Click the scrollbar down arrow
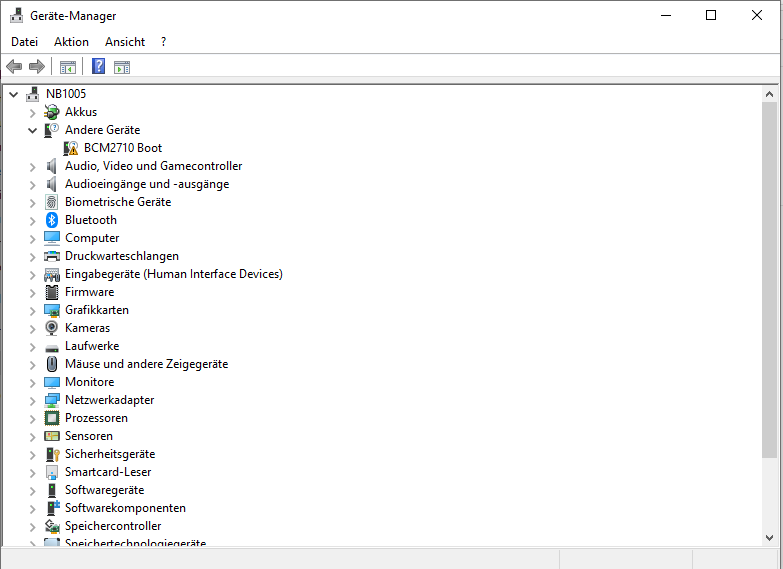 coord(769,538)
